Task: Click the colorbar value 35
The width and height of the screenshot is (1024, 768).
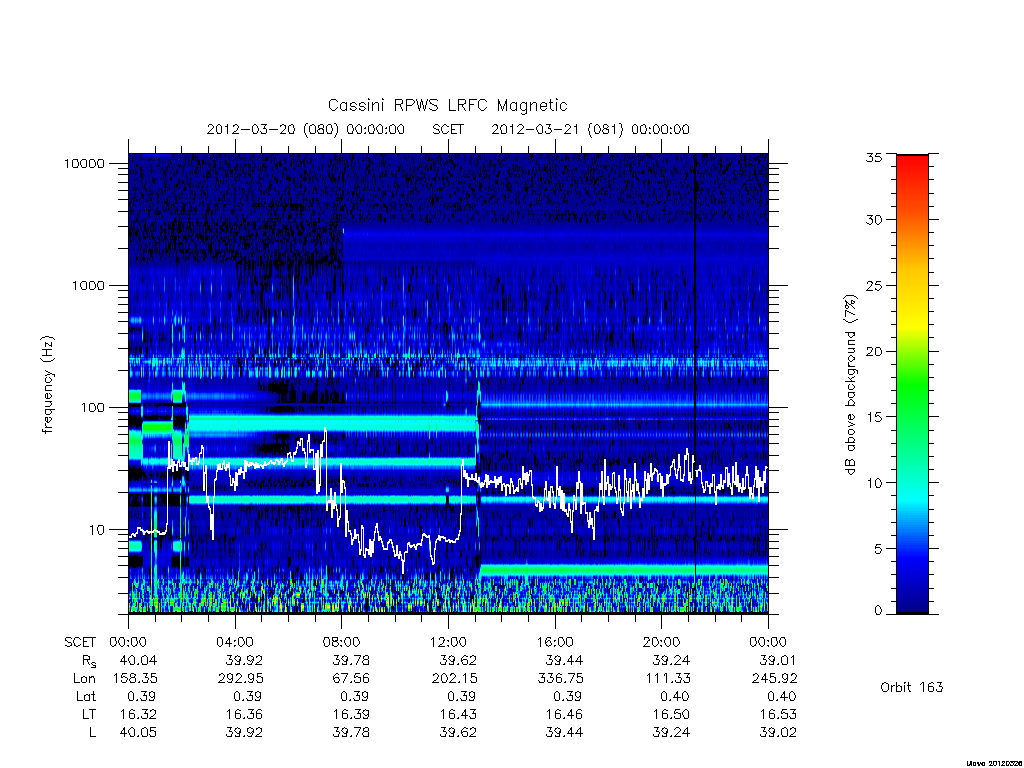Action: [x=873, y=157]
